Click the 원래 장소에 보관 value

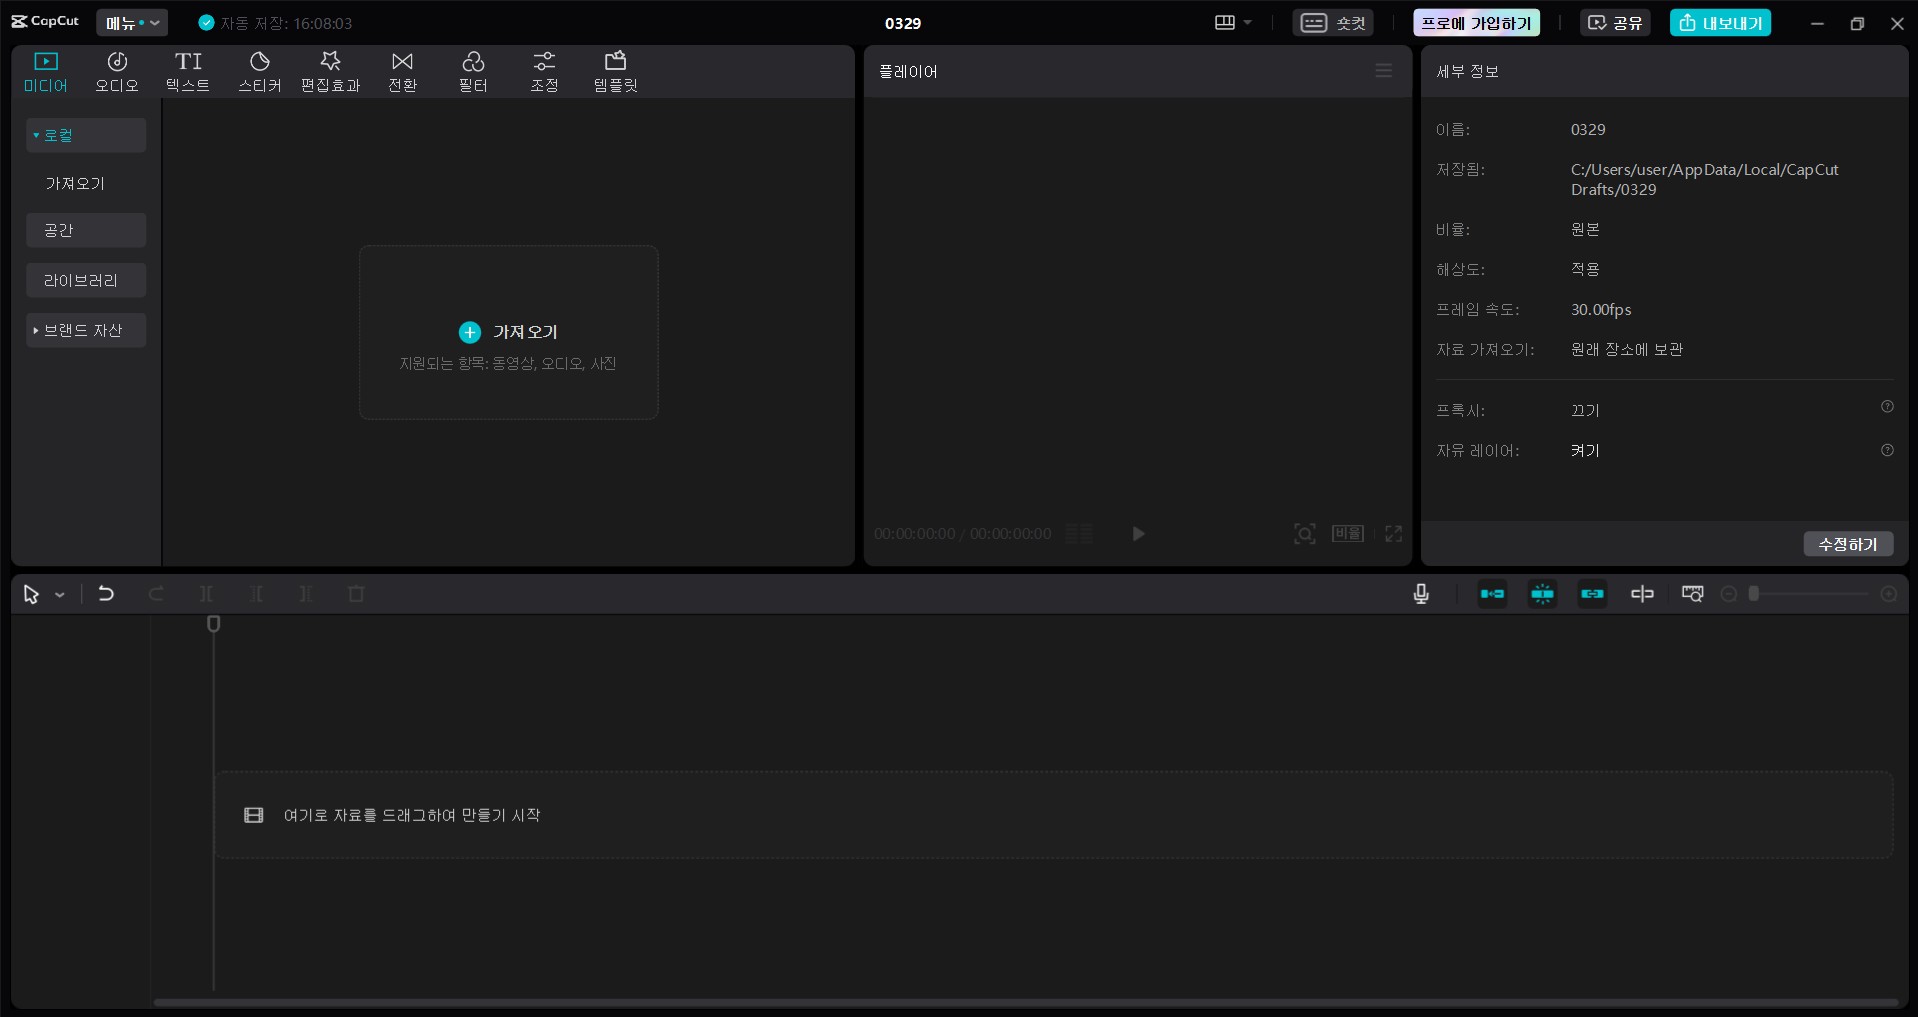(x=1627, y=350)
